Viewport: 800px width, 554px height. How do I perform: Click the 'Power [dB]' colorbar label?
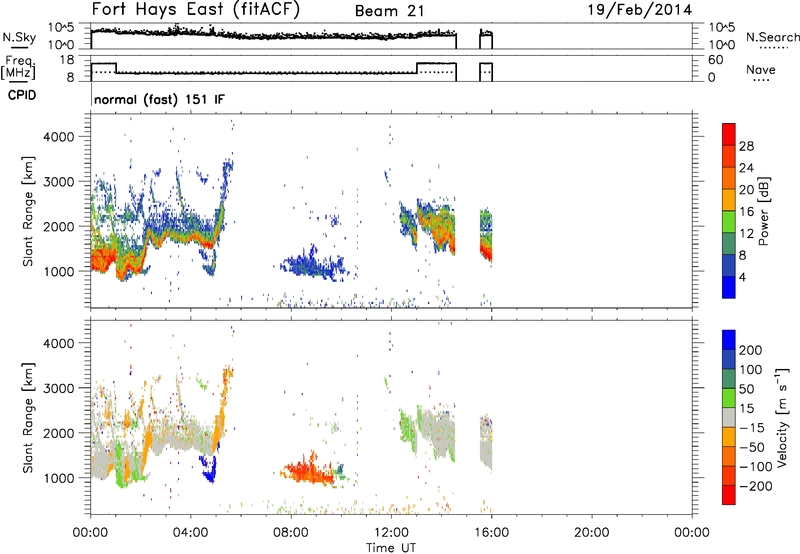click(763, 211)
